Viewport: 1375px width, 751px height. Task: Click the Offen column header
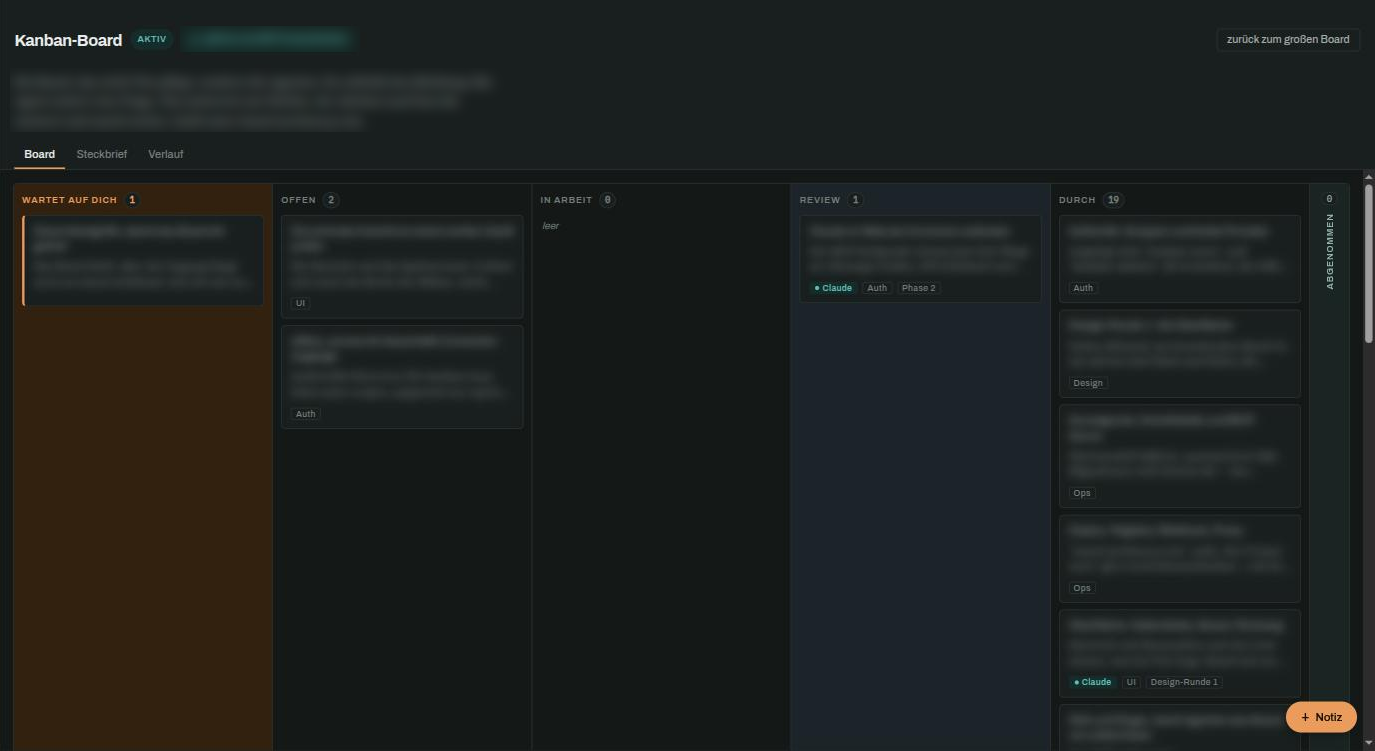[x=298, y=200]
